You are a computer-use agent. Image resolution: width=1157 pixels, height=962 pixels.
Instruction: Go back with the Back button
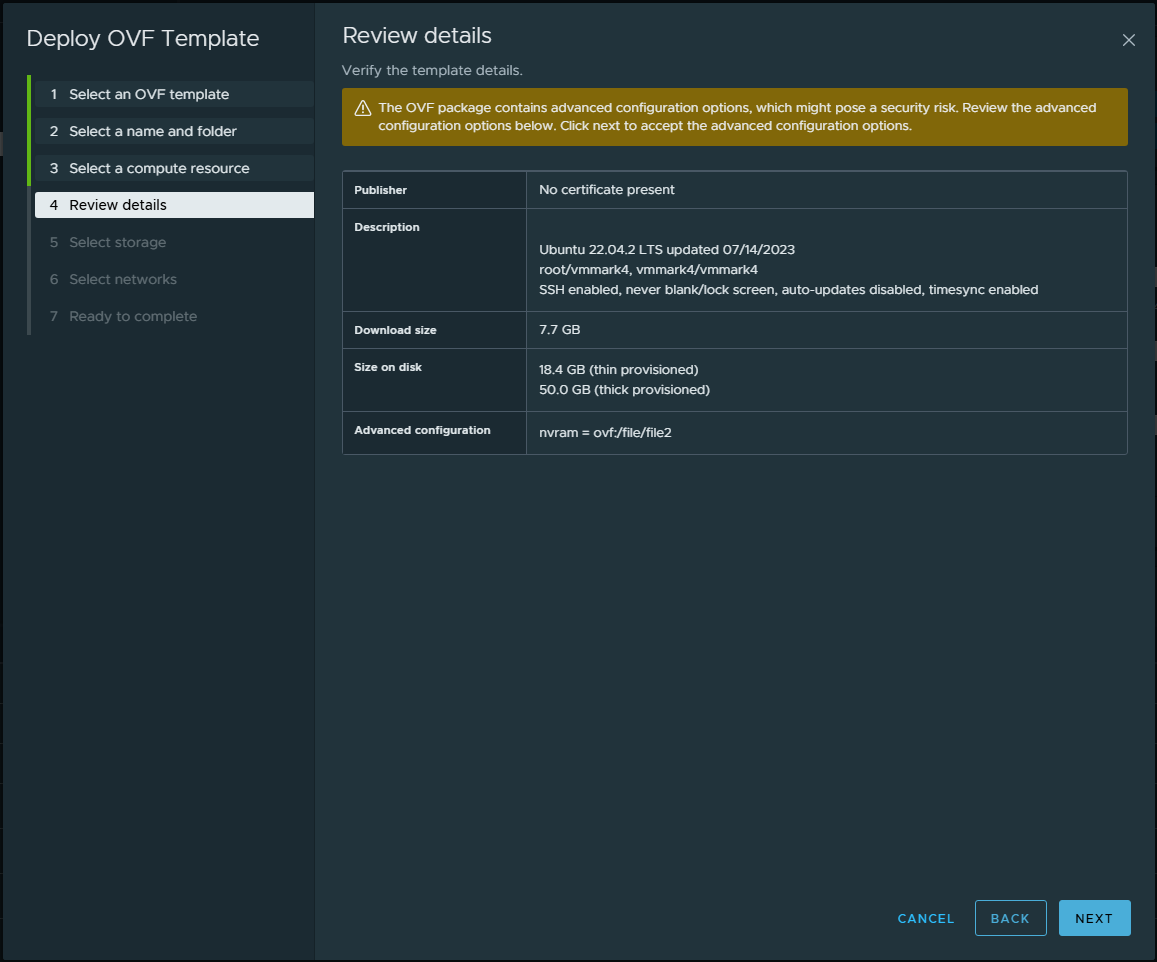tap(1010, 918)
